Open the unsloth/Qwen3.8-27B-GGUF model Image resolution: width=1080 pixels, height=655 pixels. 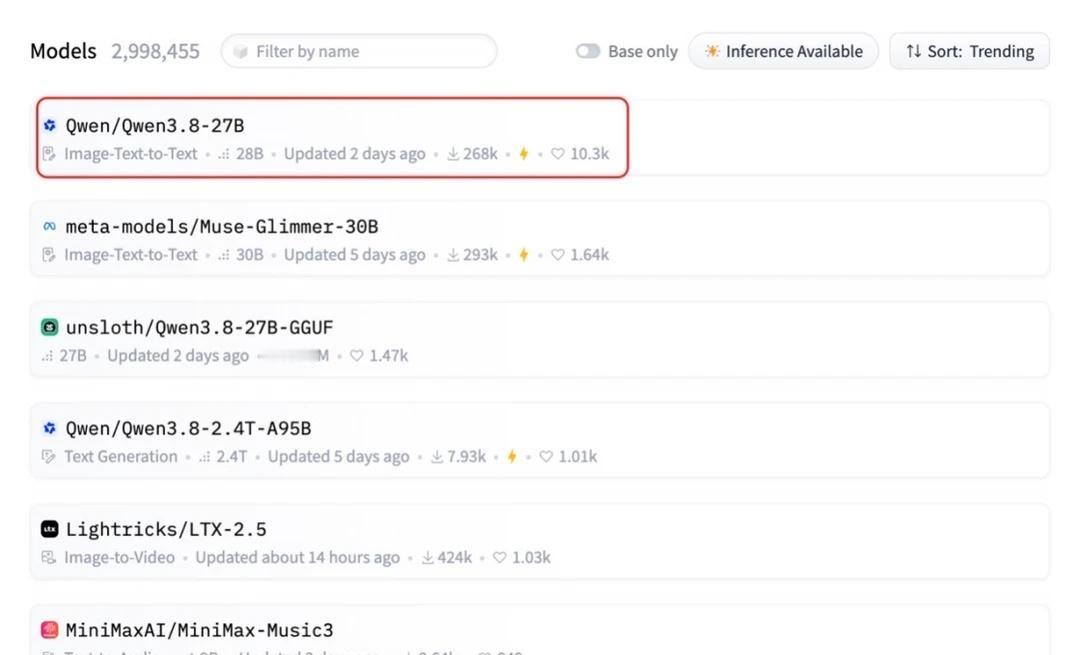click(199, 327)
